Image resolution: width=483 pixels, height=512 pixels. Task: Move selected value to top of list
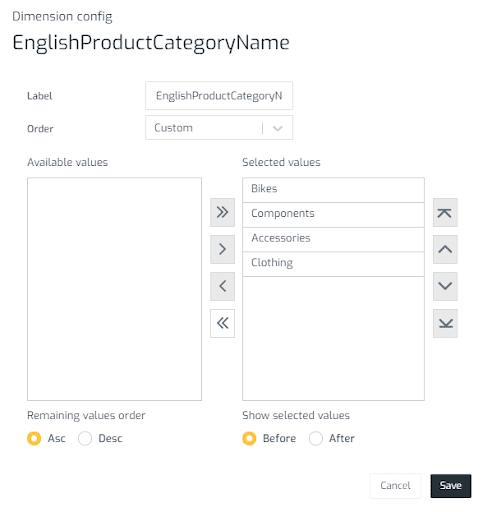[445, 212]
